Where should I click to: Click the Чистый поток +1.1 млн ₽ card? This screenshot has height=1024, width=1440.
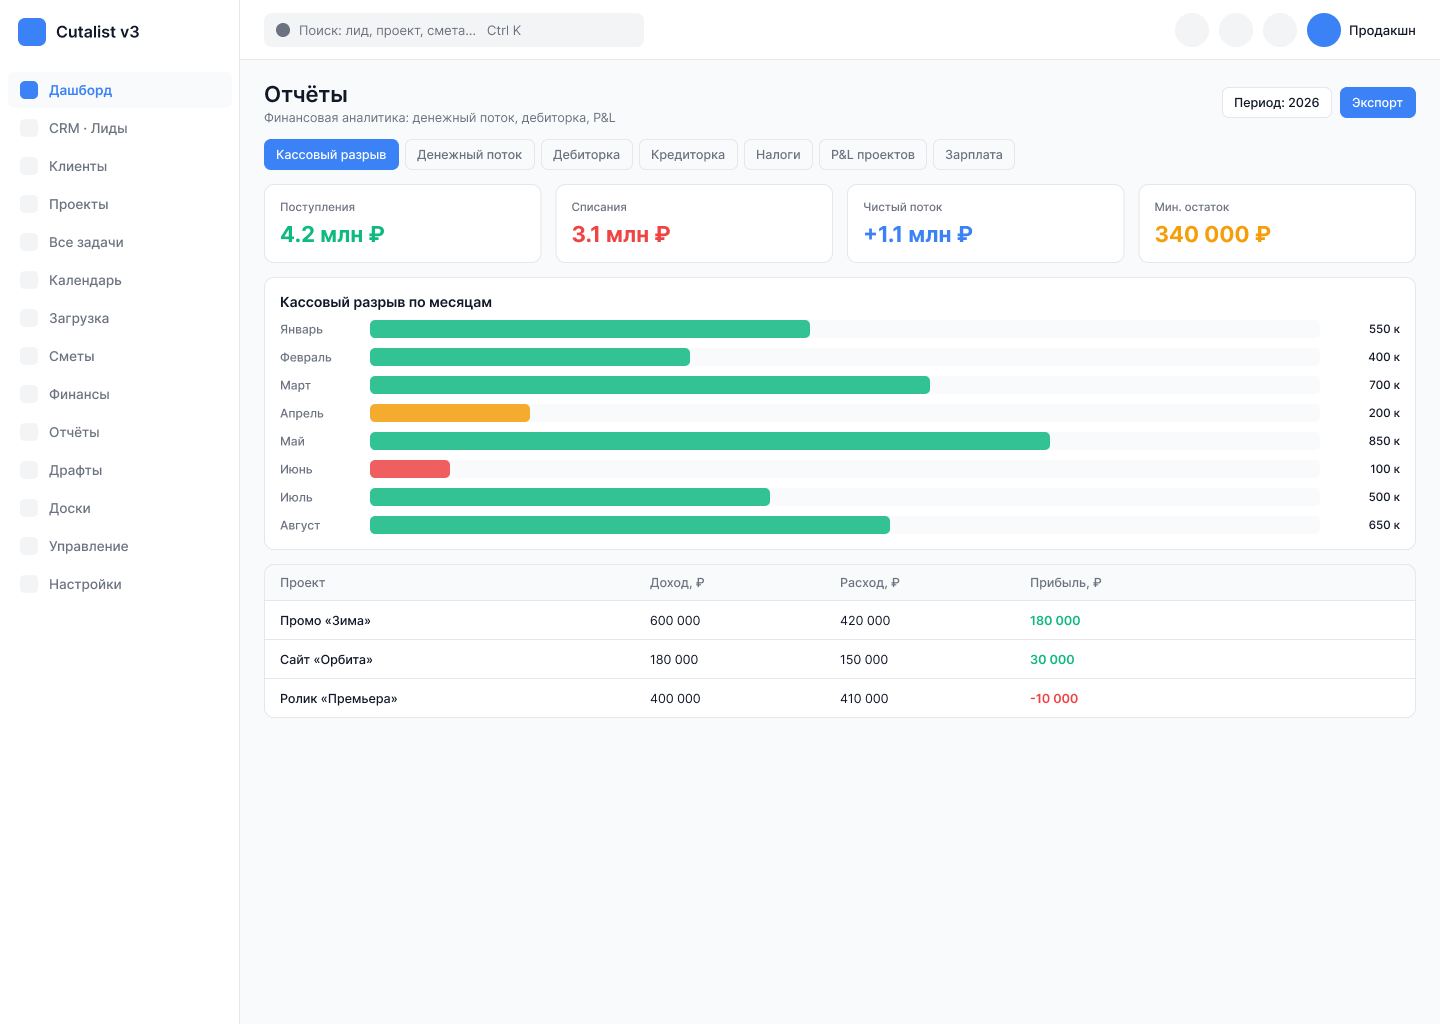(x=986, y=224)
